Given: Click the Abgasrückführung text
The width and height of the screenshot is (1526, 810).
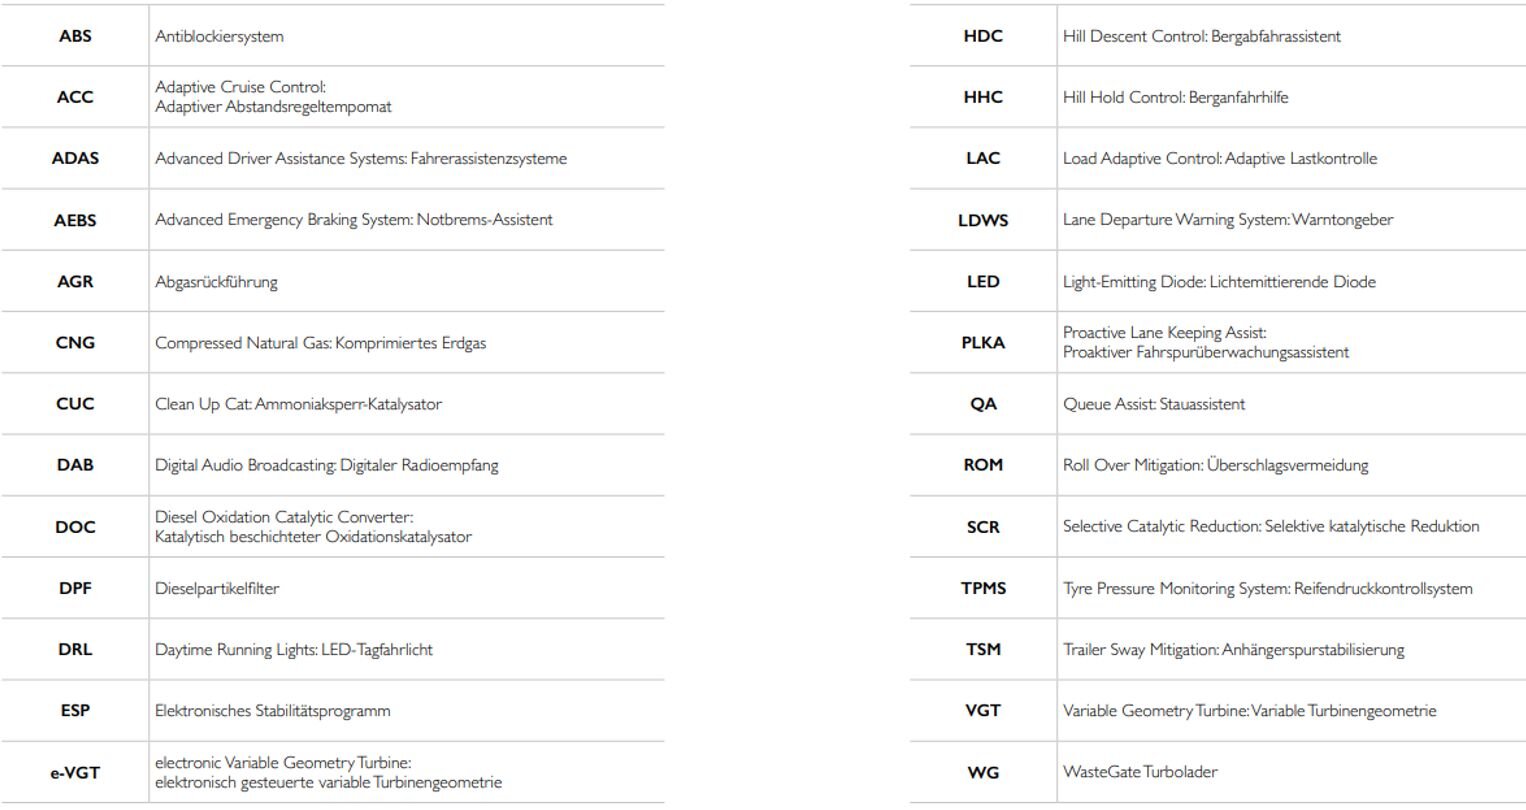Looking at the screenshot, I should click(216, 282).
